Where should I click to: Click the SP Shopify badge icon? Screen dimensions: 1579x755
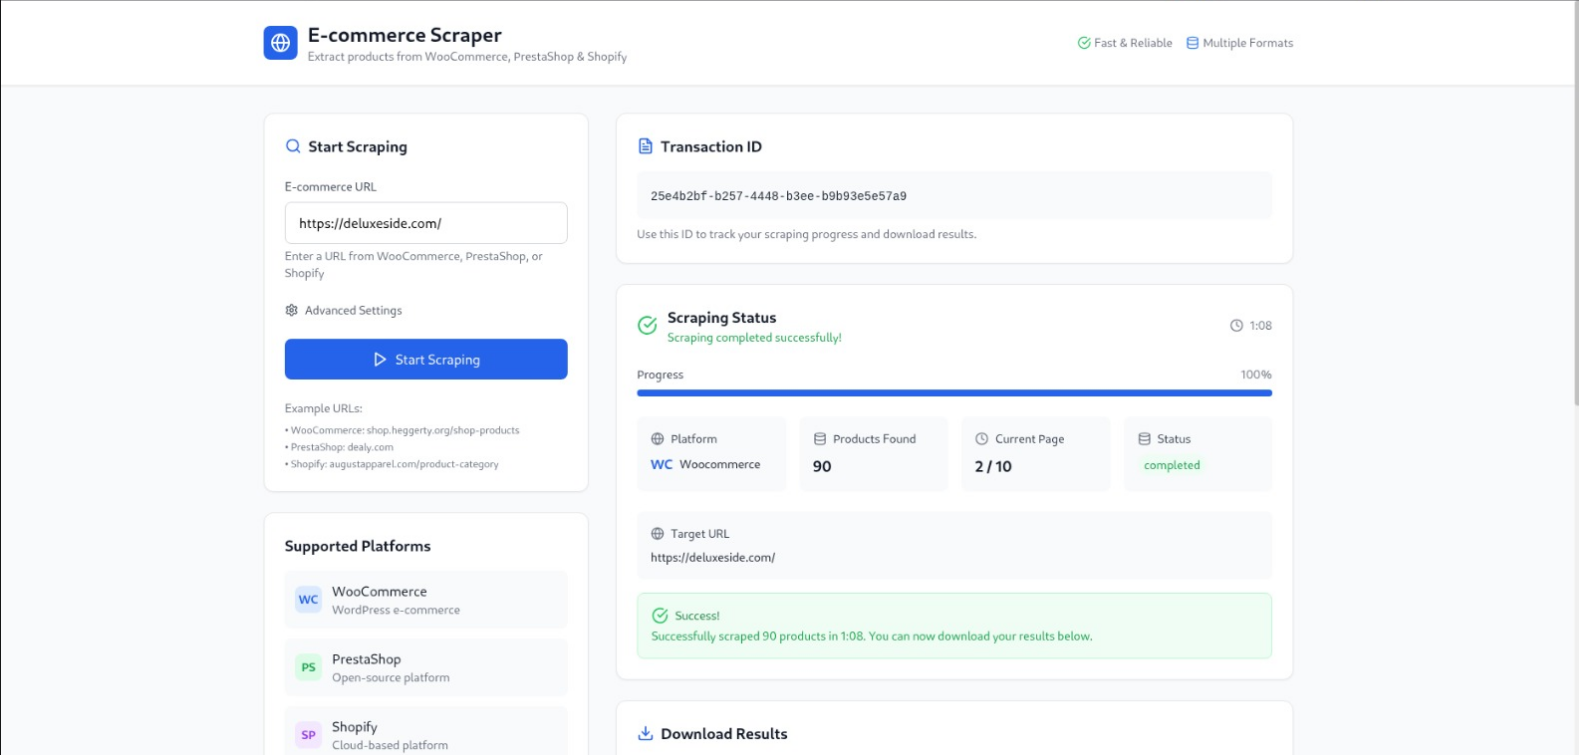(308, 735)
